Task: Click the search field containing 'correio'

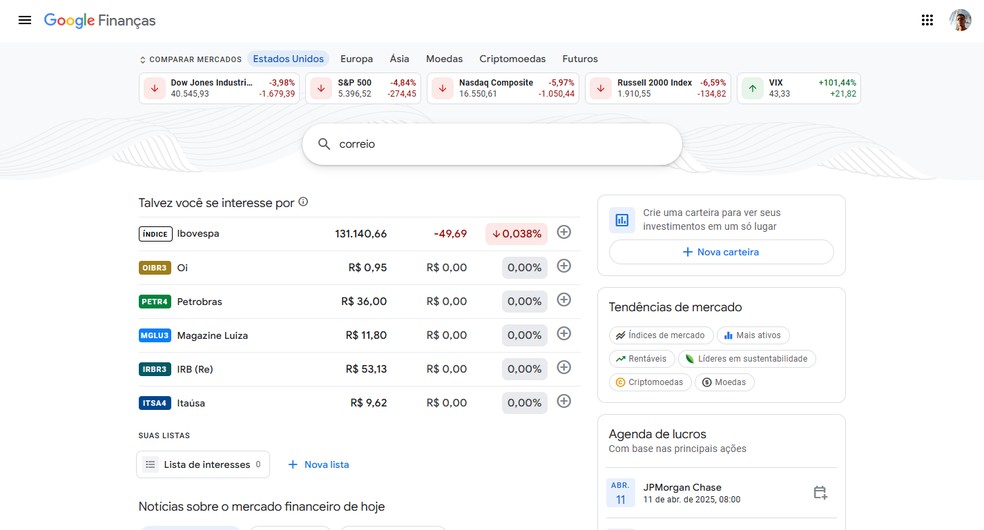Action: [x=492, y=144]
